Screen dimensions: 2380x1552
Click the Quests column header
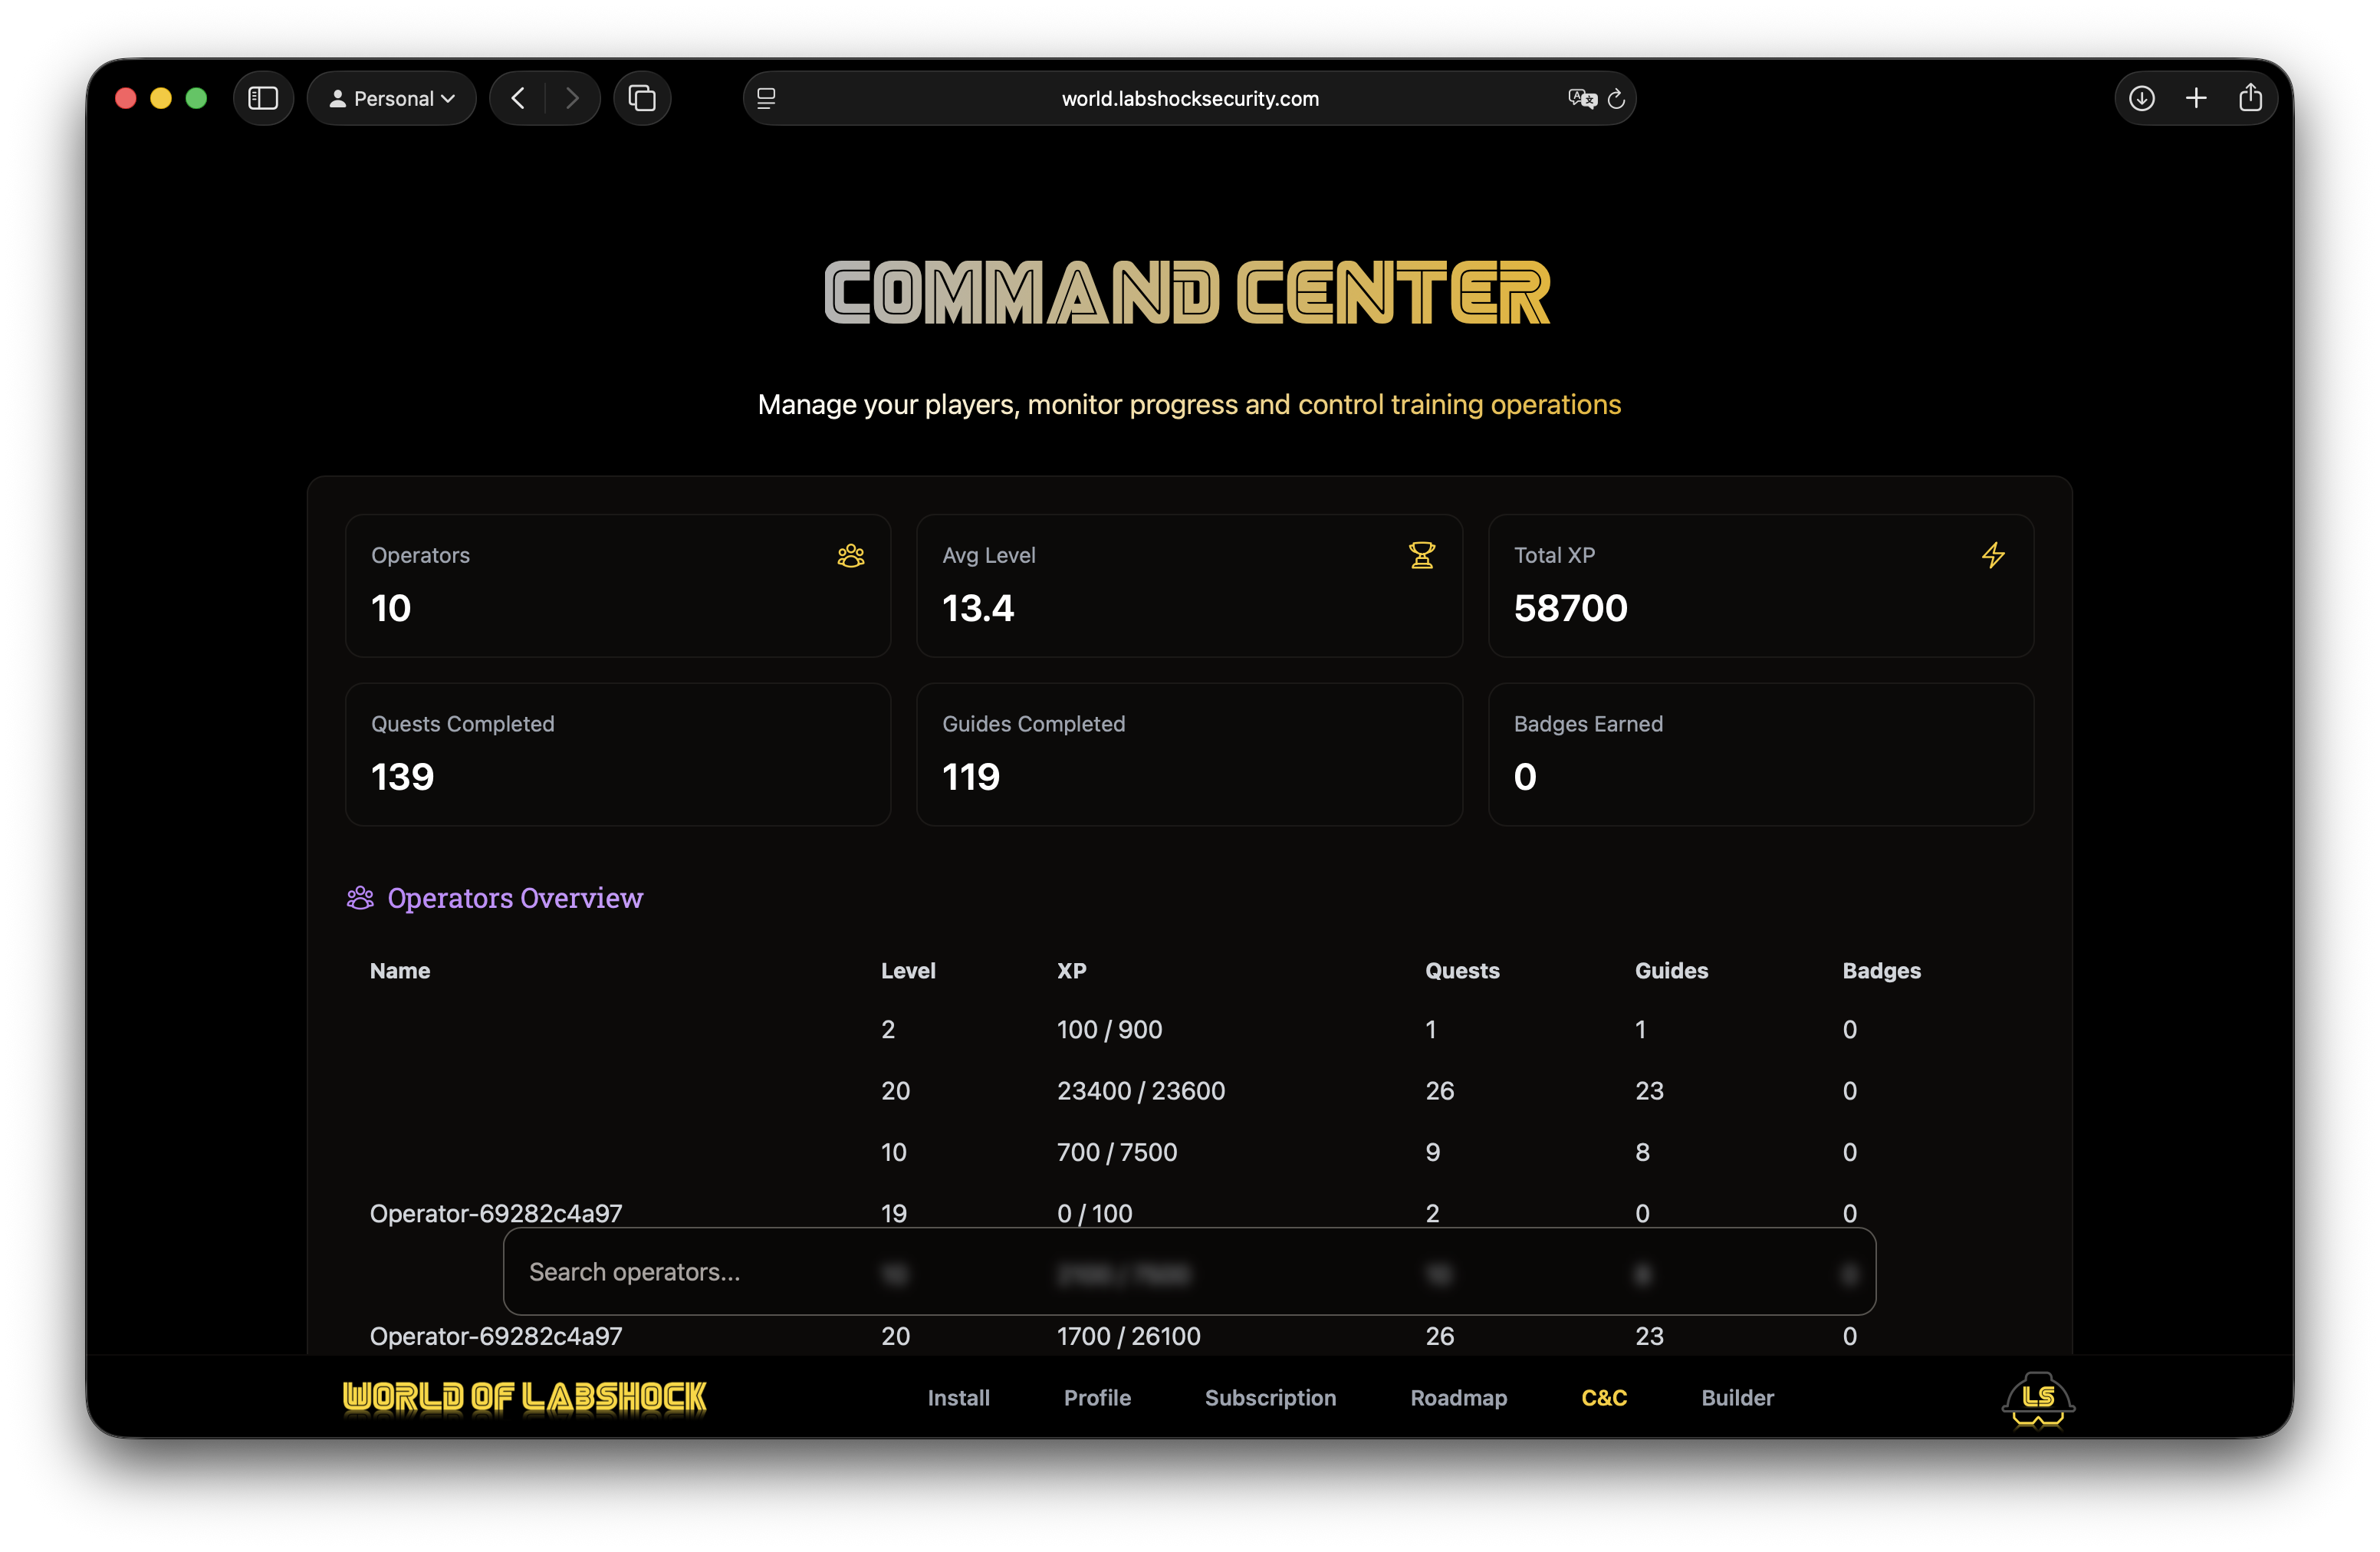pyautogui.click(x=1462, y=971)
